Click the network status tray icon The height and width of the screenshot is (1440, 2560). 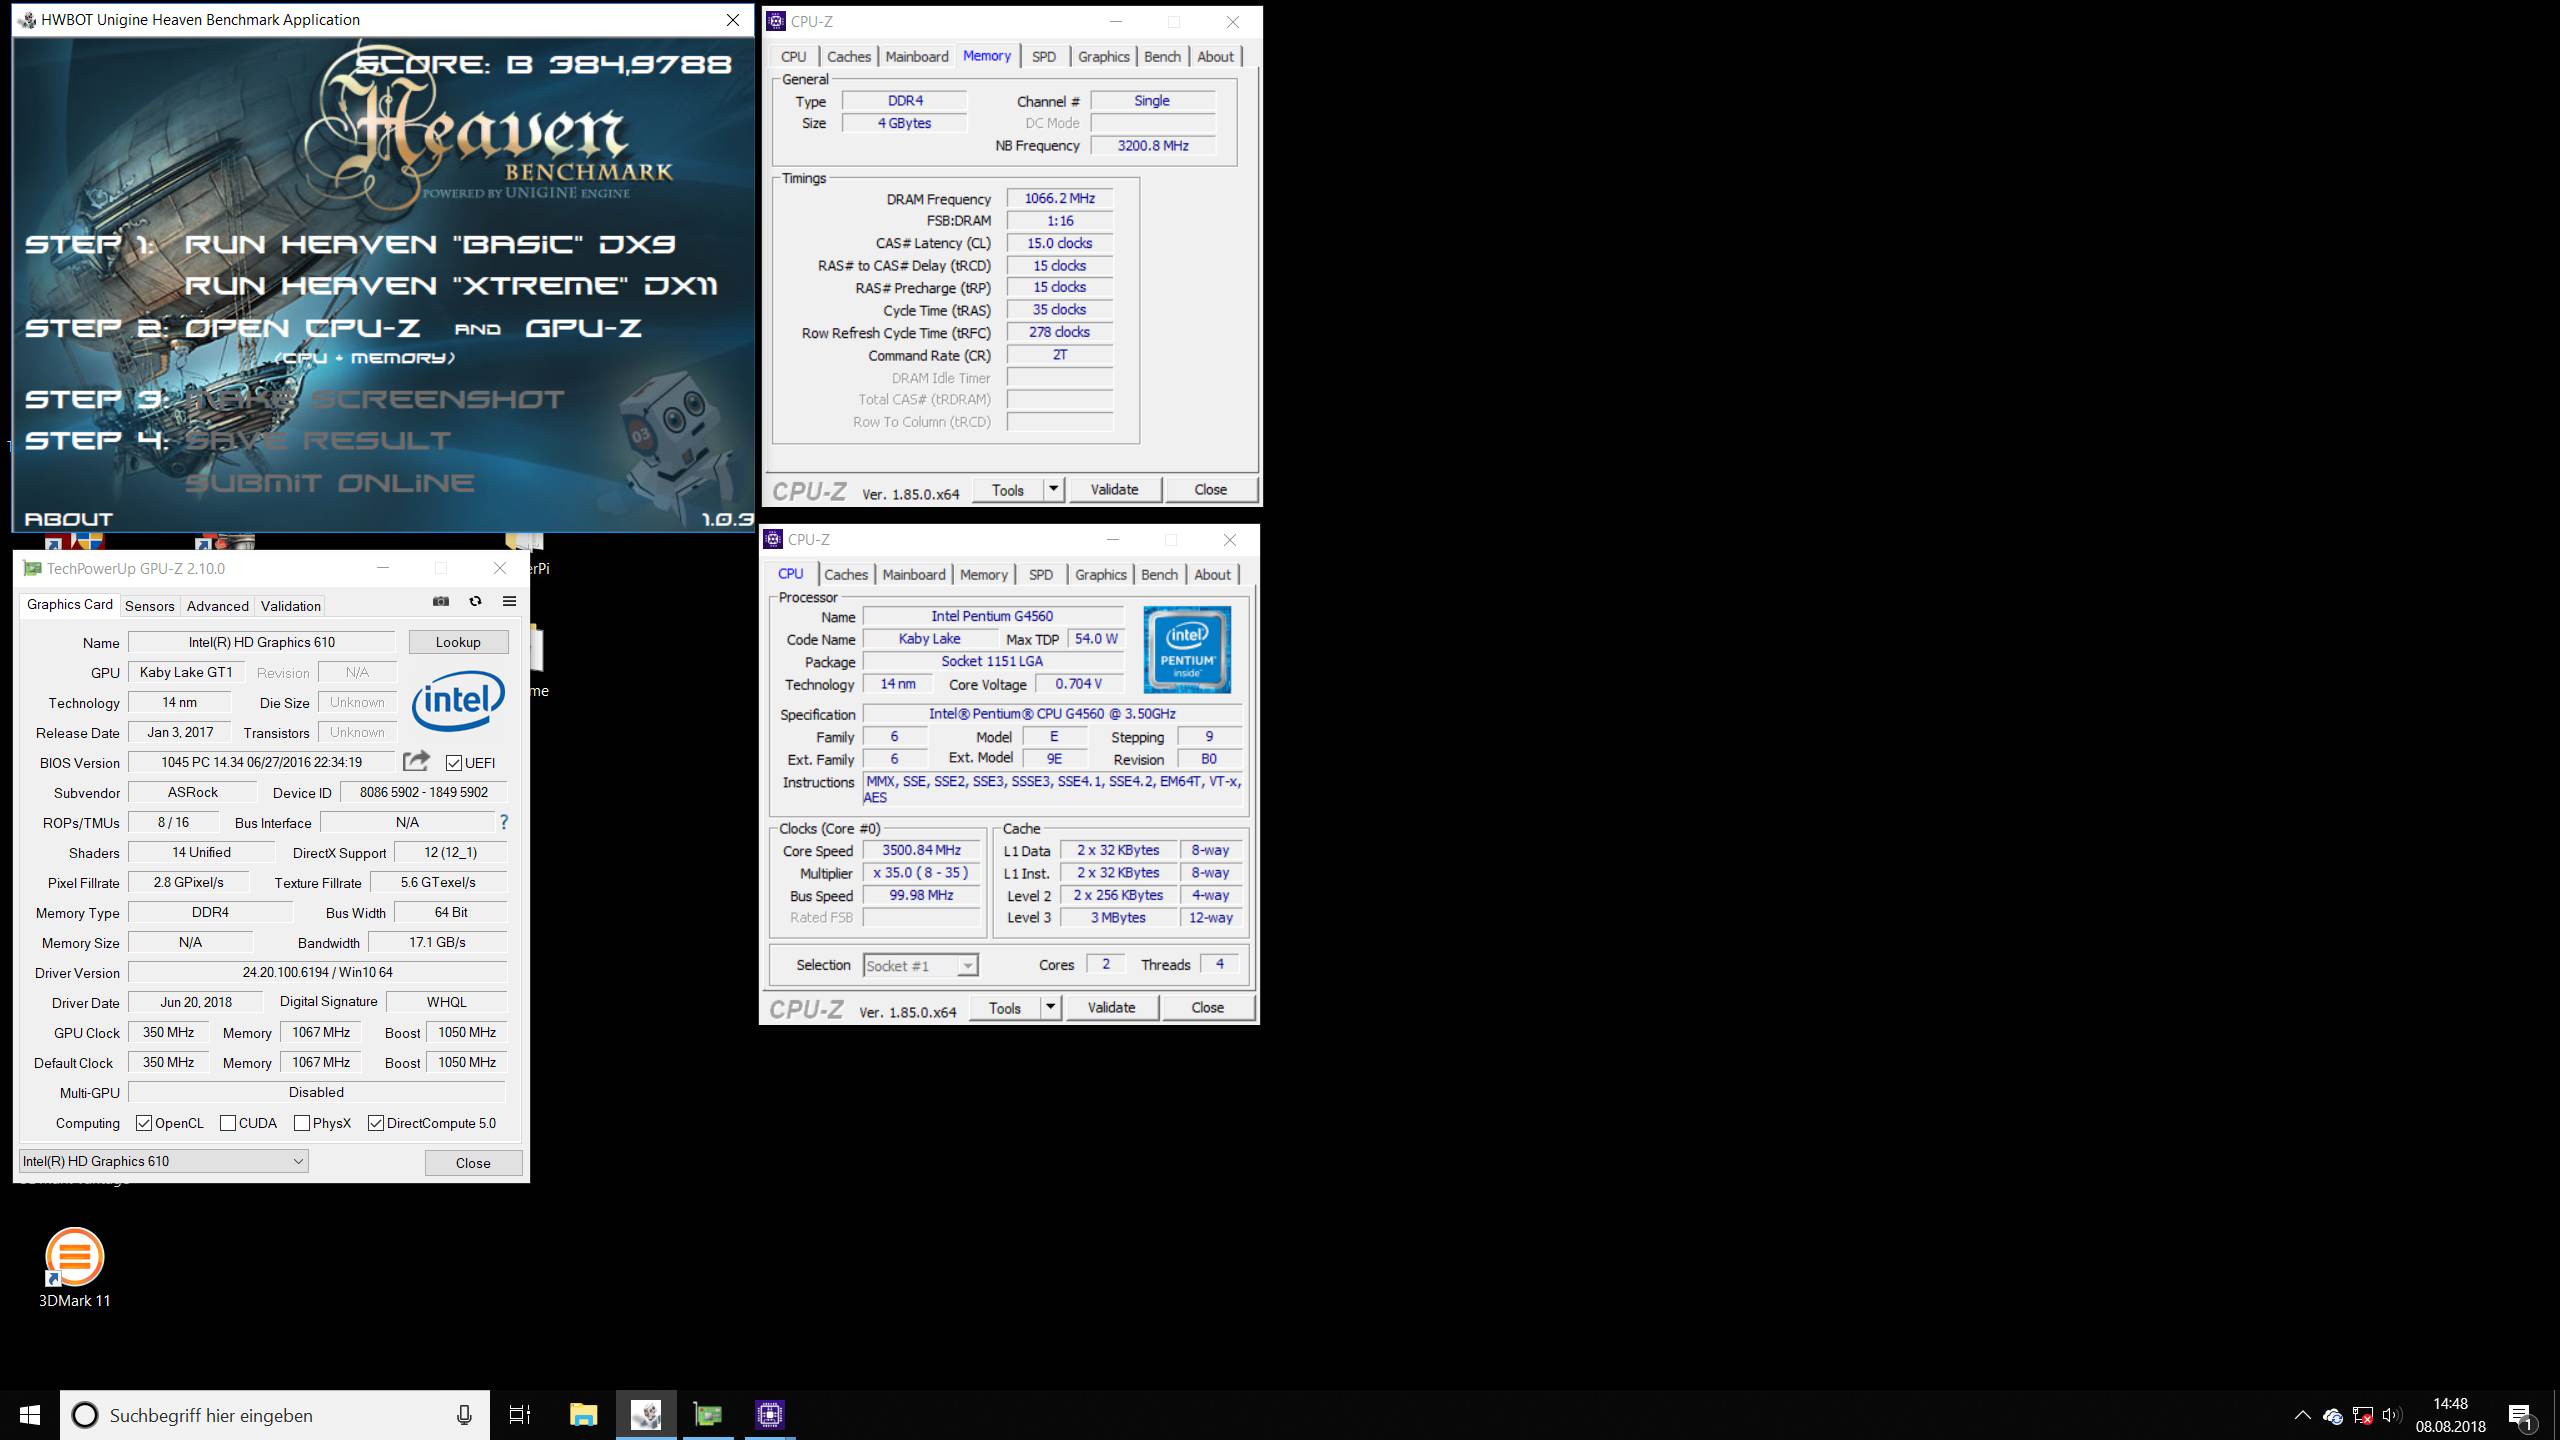click(2363, 1415)
